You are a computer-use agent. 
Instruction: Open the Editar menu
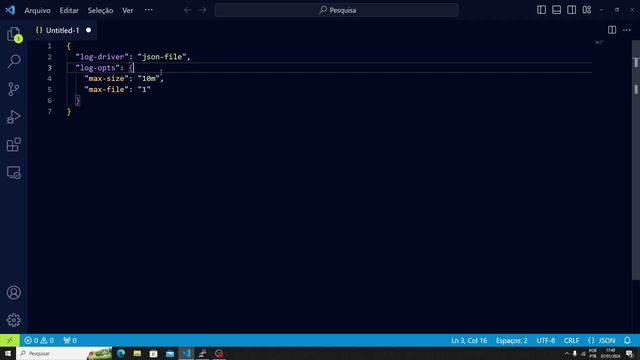(x=69, y=11)
